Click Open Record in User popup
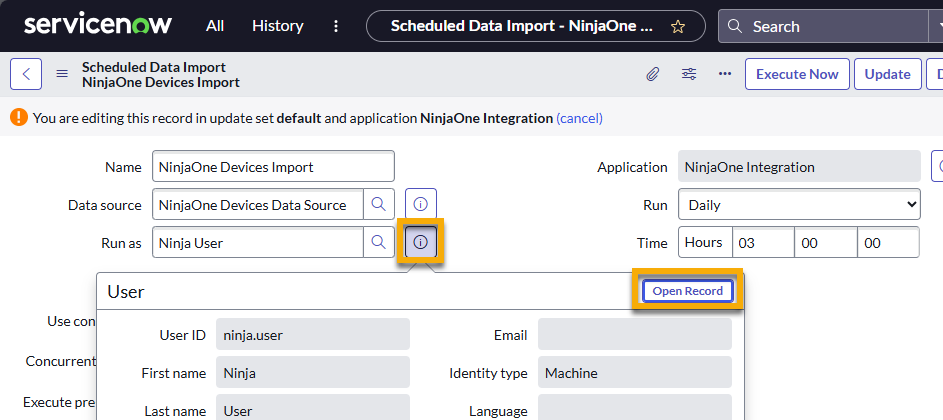Viewport: 943px width, 420px height. pyautogui.click(x=688, y=291)
